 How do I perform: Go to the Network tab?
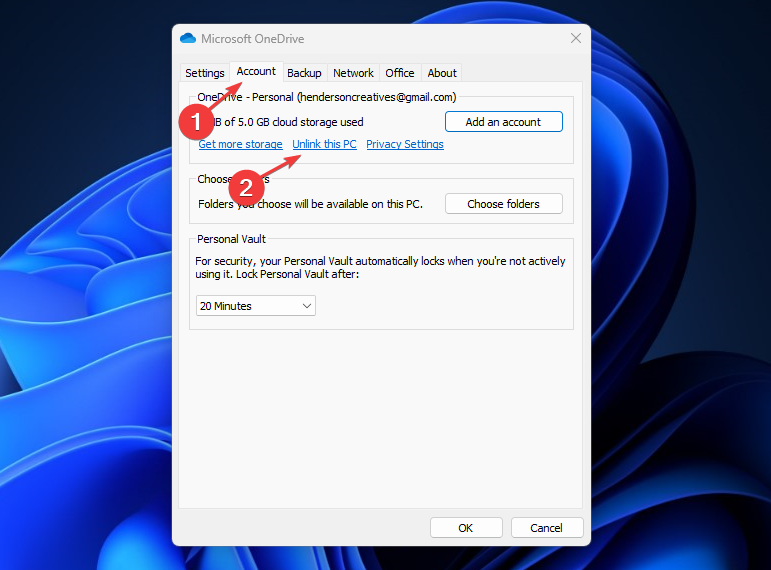pos(353,73)
